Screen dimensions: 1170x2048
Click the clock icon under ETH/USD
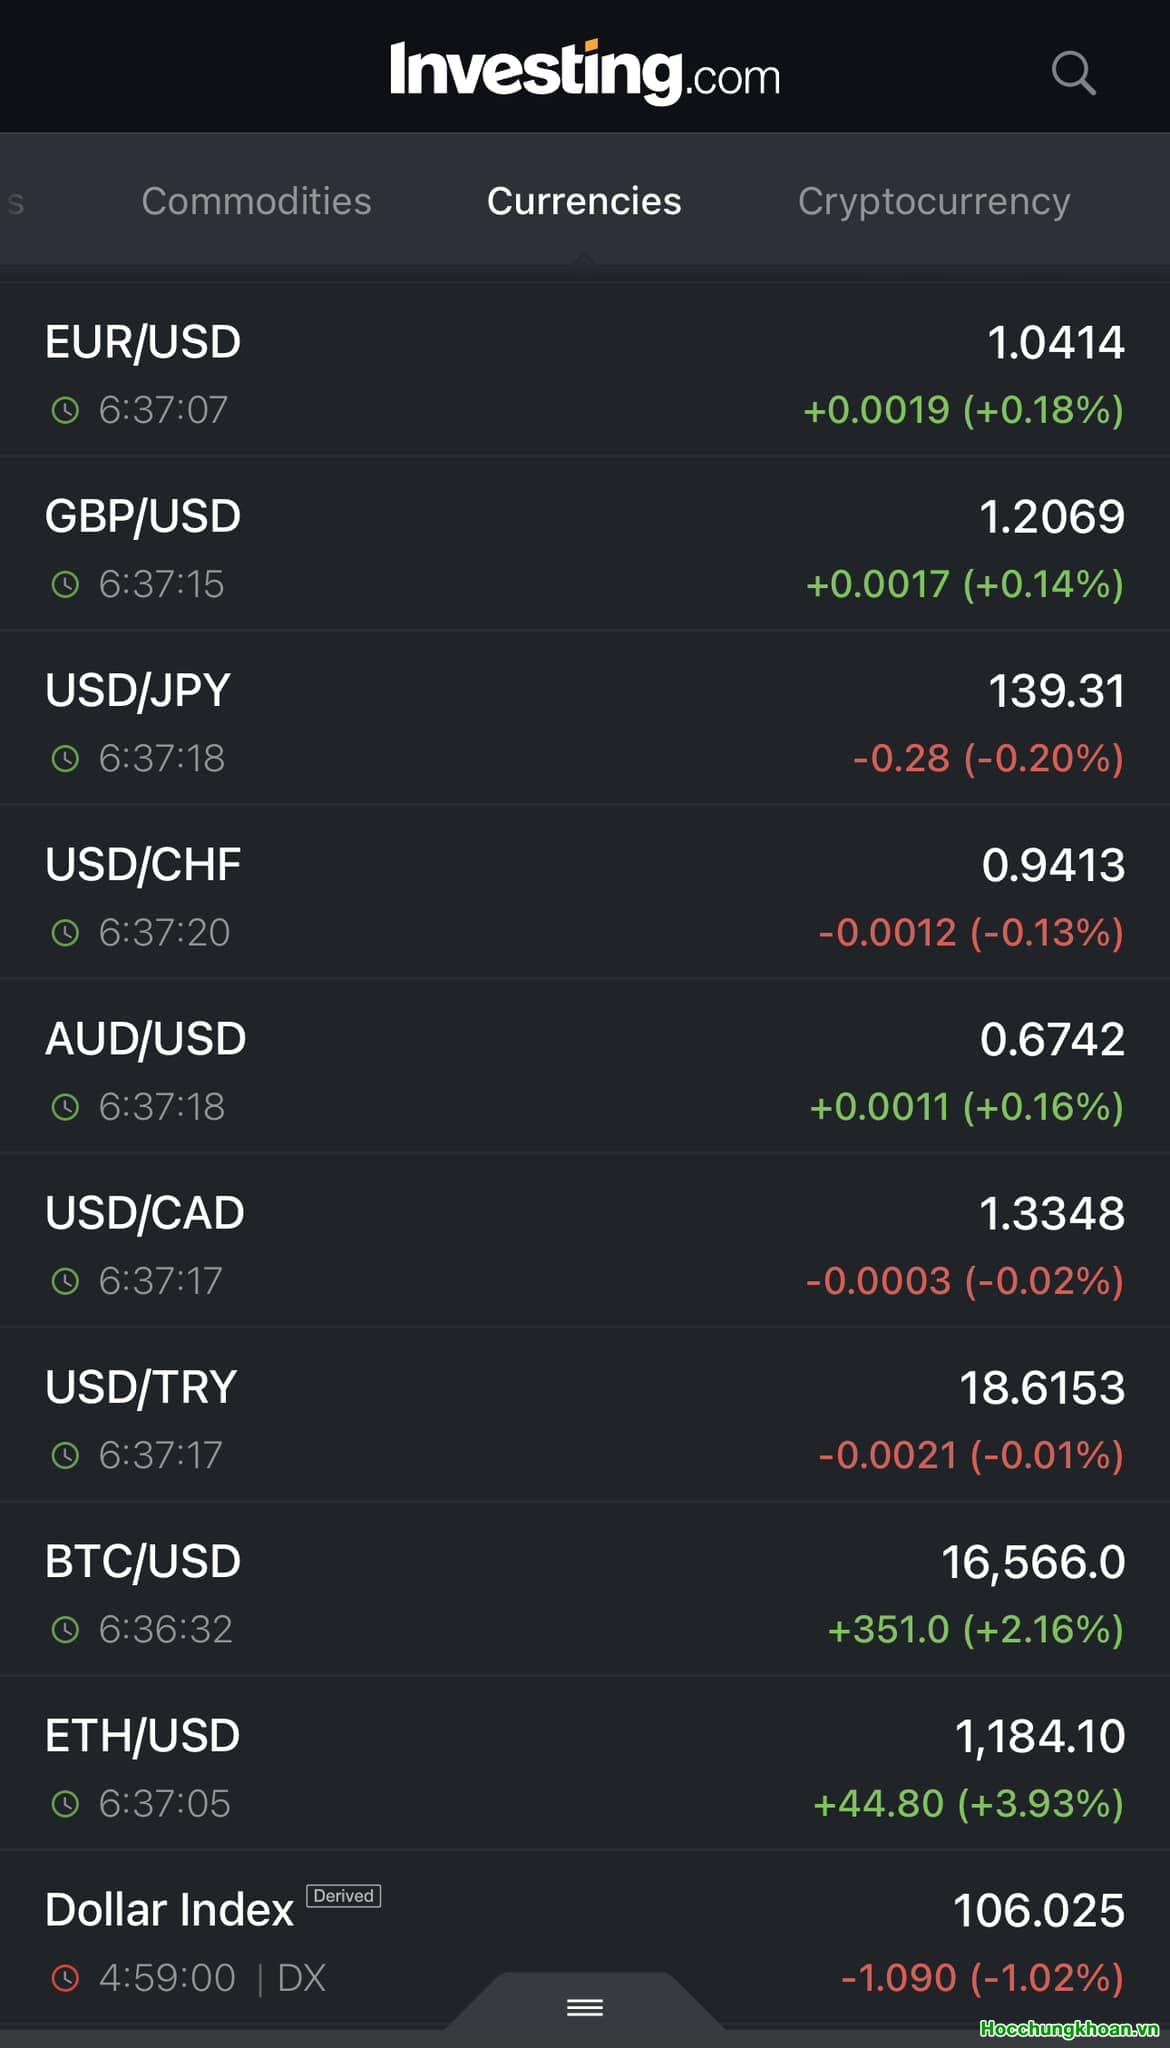click(65, 1804)
